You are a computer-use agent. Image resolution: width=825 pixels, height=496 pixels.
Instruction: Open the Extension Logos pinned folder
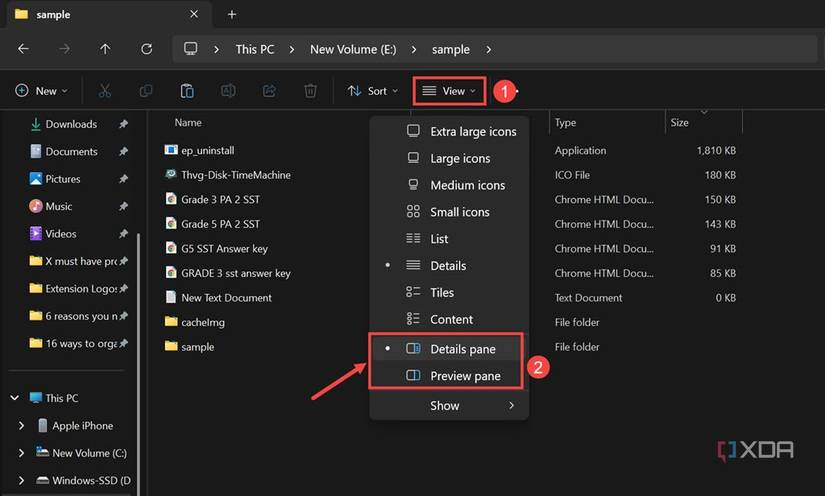click(x=81, y=288)
